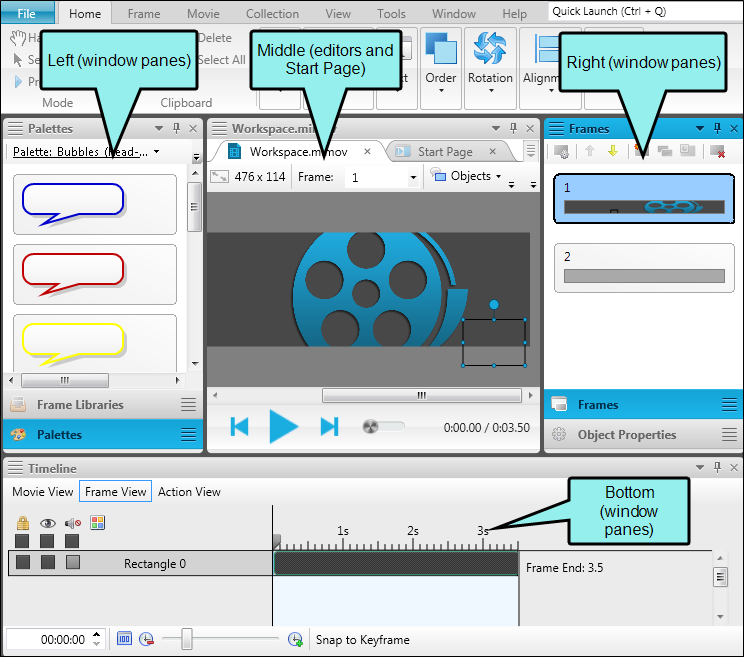Open the Frame number dropdown arrow
This screenshot has width=744, height=657.
(413, 177)
